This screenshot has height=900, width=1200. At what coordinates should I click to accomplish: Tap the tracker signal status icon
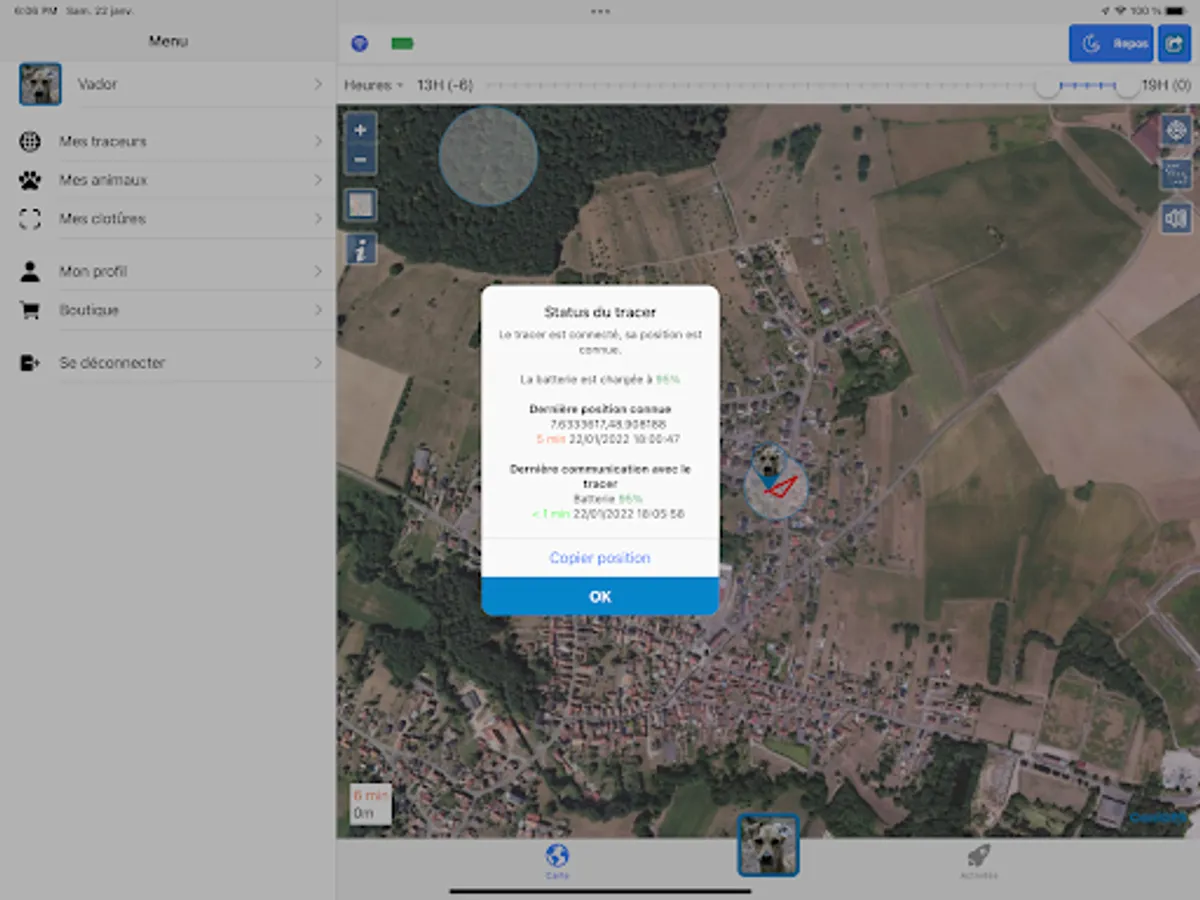coord(360,44)
